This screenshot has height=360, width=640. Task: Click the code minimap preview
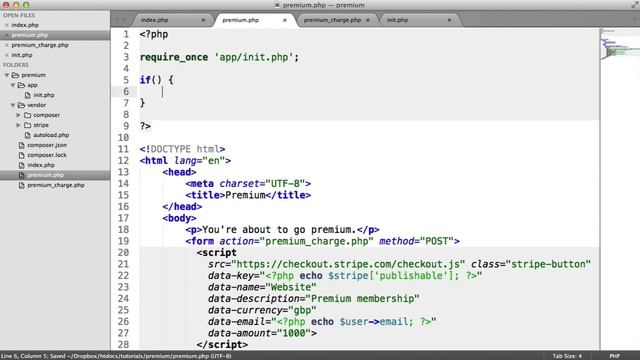click(620, 45)
